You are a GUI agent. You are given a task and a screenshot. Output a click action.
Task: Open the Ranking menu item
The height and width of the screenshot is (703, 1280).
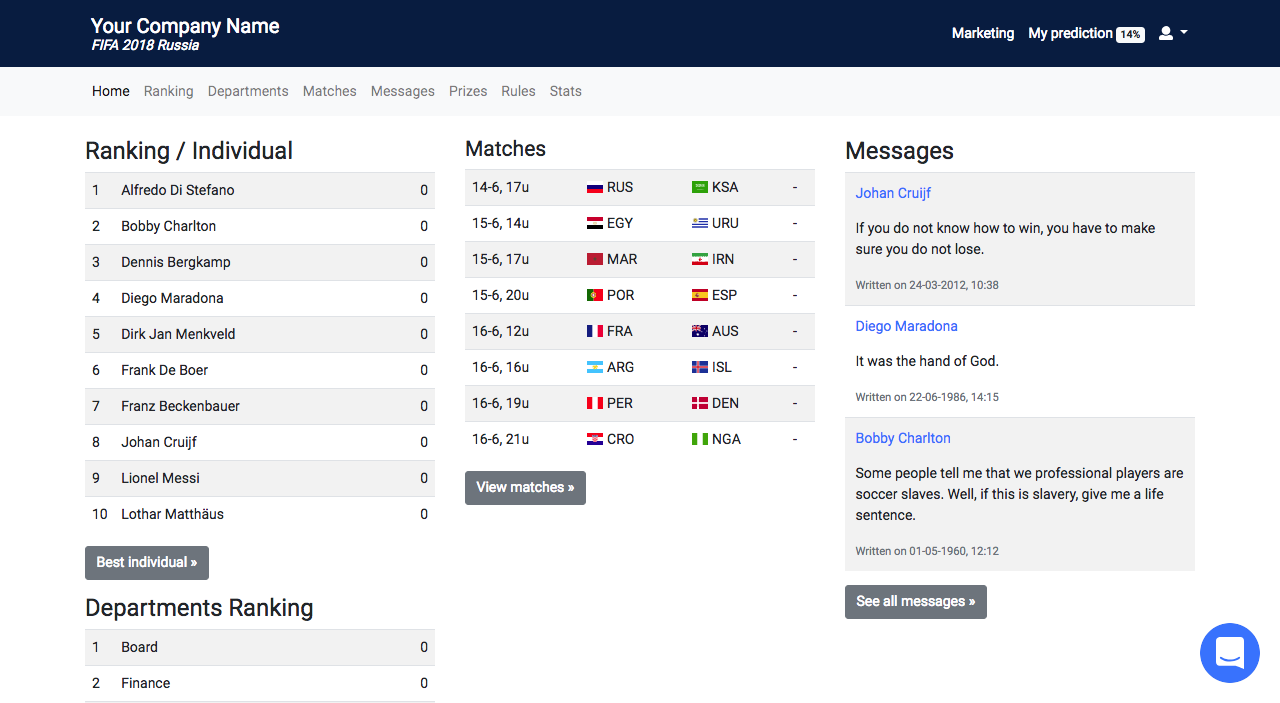(168, 91)
